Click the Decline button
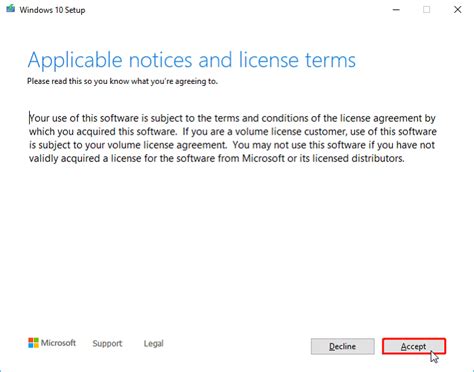Screen dimensions: 474x372 tap(343, 346)
